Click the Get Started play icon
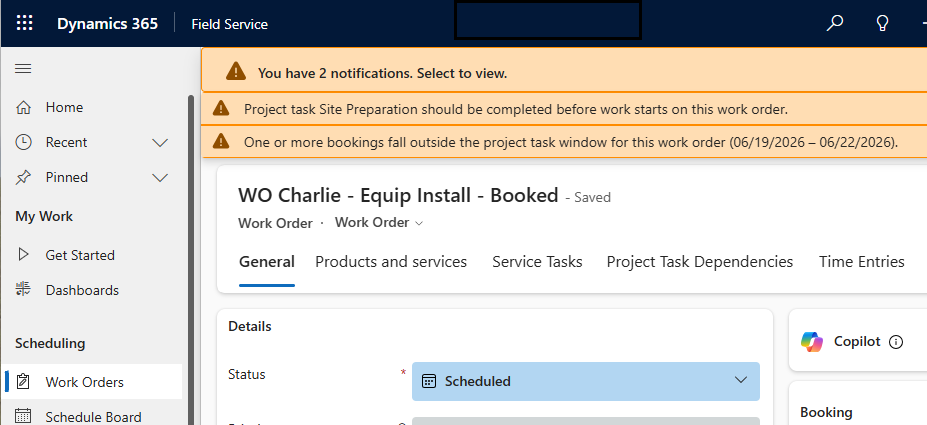Image resolution: width=927 pixels, height=425 pixels. [23, 255]
